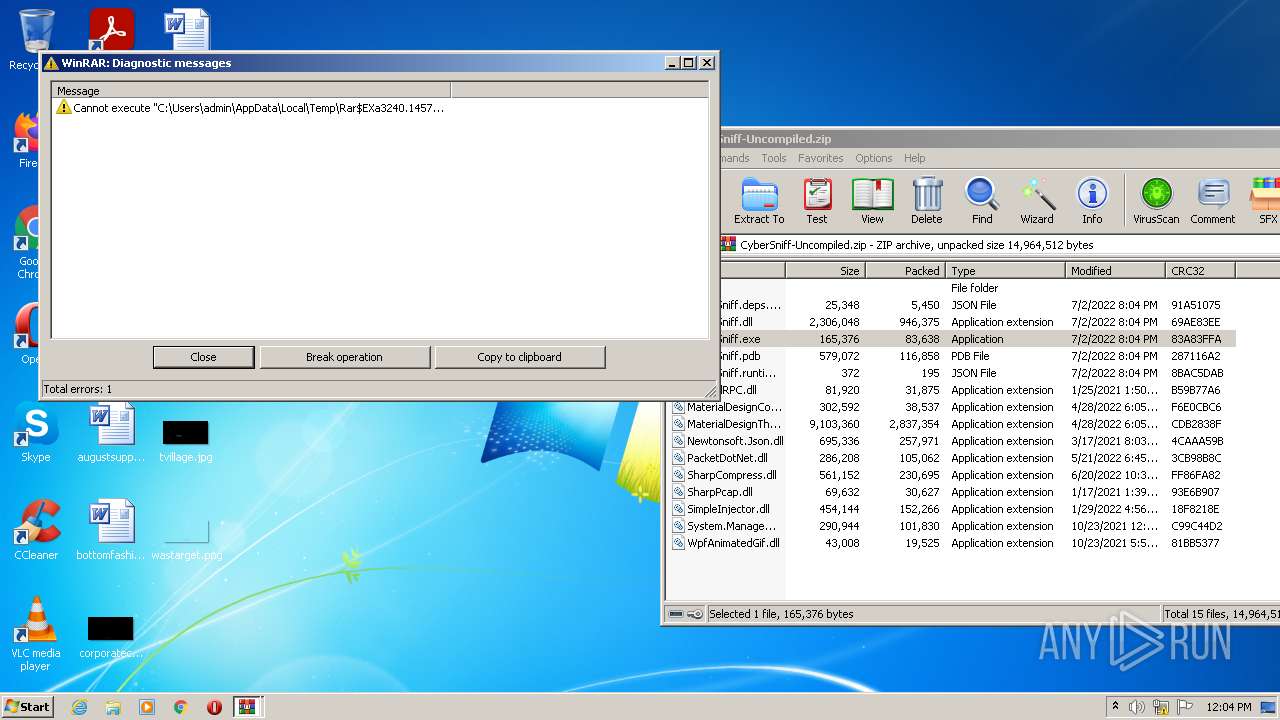Open Windows Explorer from the taskbar

point(113,707)
